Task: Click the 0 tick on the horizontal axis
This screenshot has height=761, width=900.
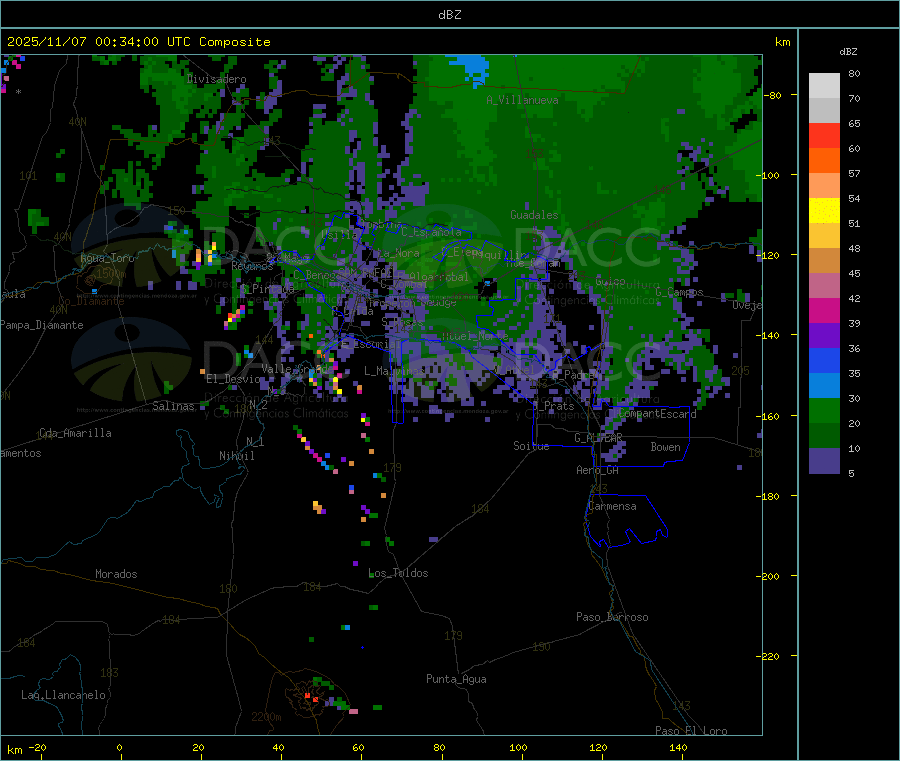Action: (x=119, y=747)
